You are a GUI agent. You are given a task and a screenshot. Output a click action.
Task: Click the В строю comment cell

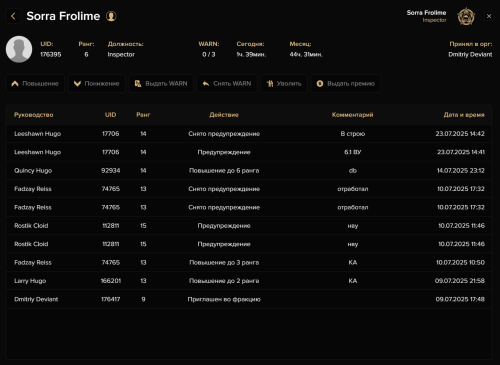353,134
